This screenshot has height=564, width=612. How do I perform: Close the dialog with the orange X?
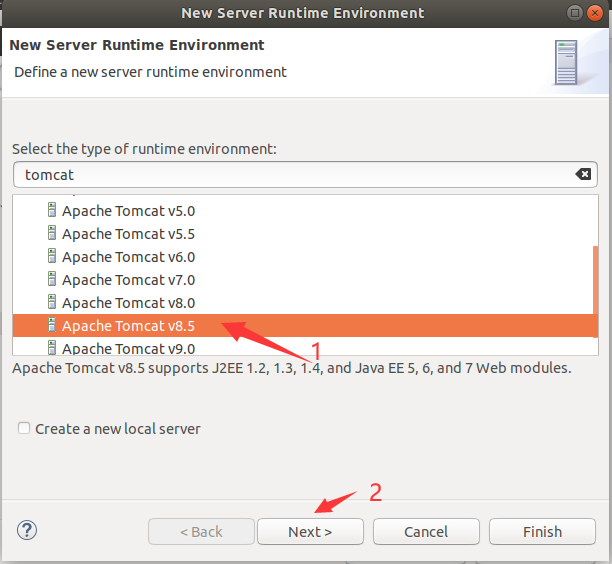(595, 13)
